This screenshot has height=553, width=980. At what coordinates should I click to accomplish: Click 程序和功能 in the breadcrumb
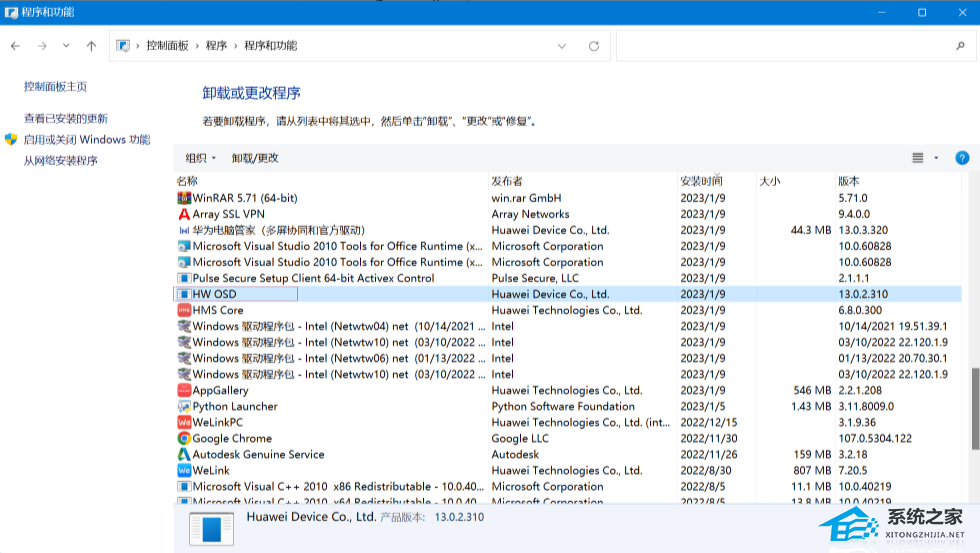click(271, 46)
